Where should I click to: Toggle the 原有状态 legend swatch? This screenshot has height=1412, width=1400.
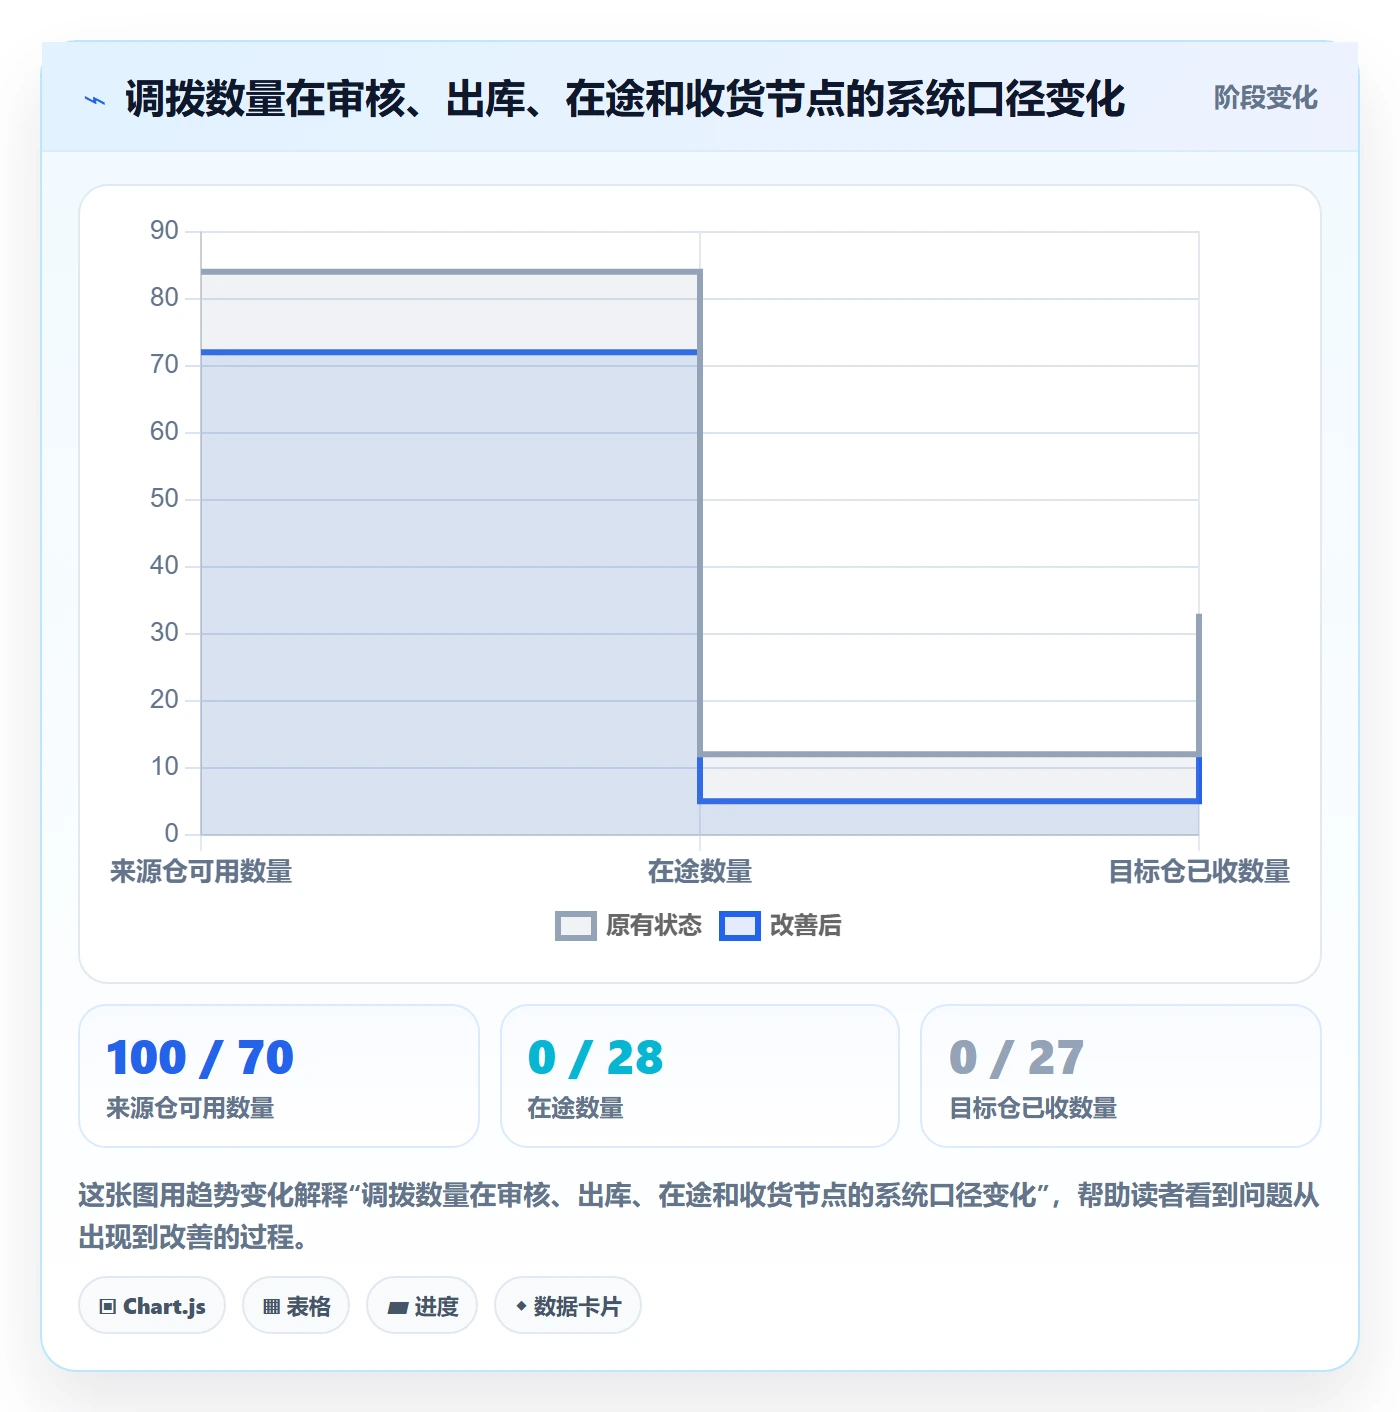[575, 926]
